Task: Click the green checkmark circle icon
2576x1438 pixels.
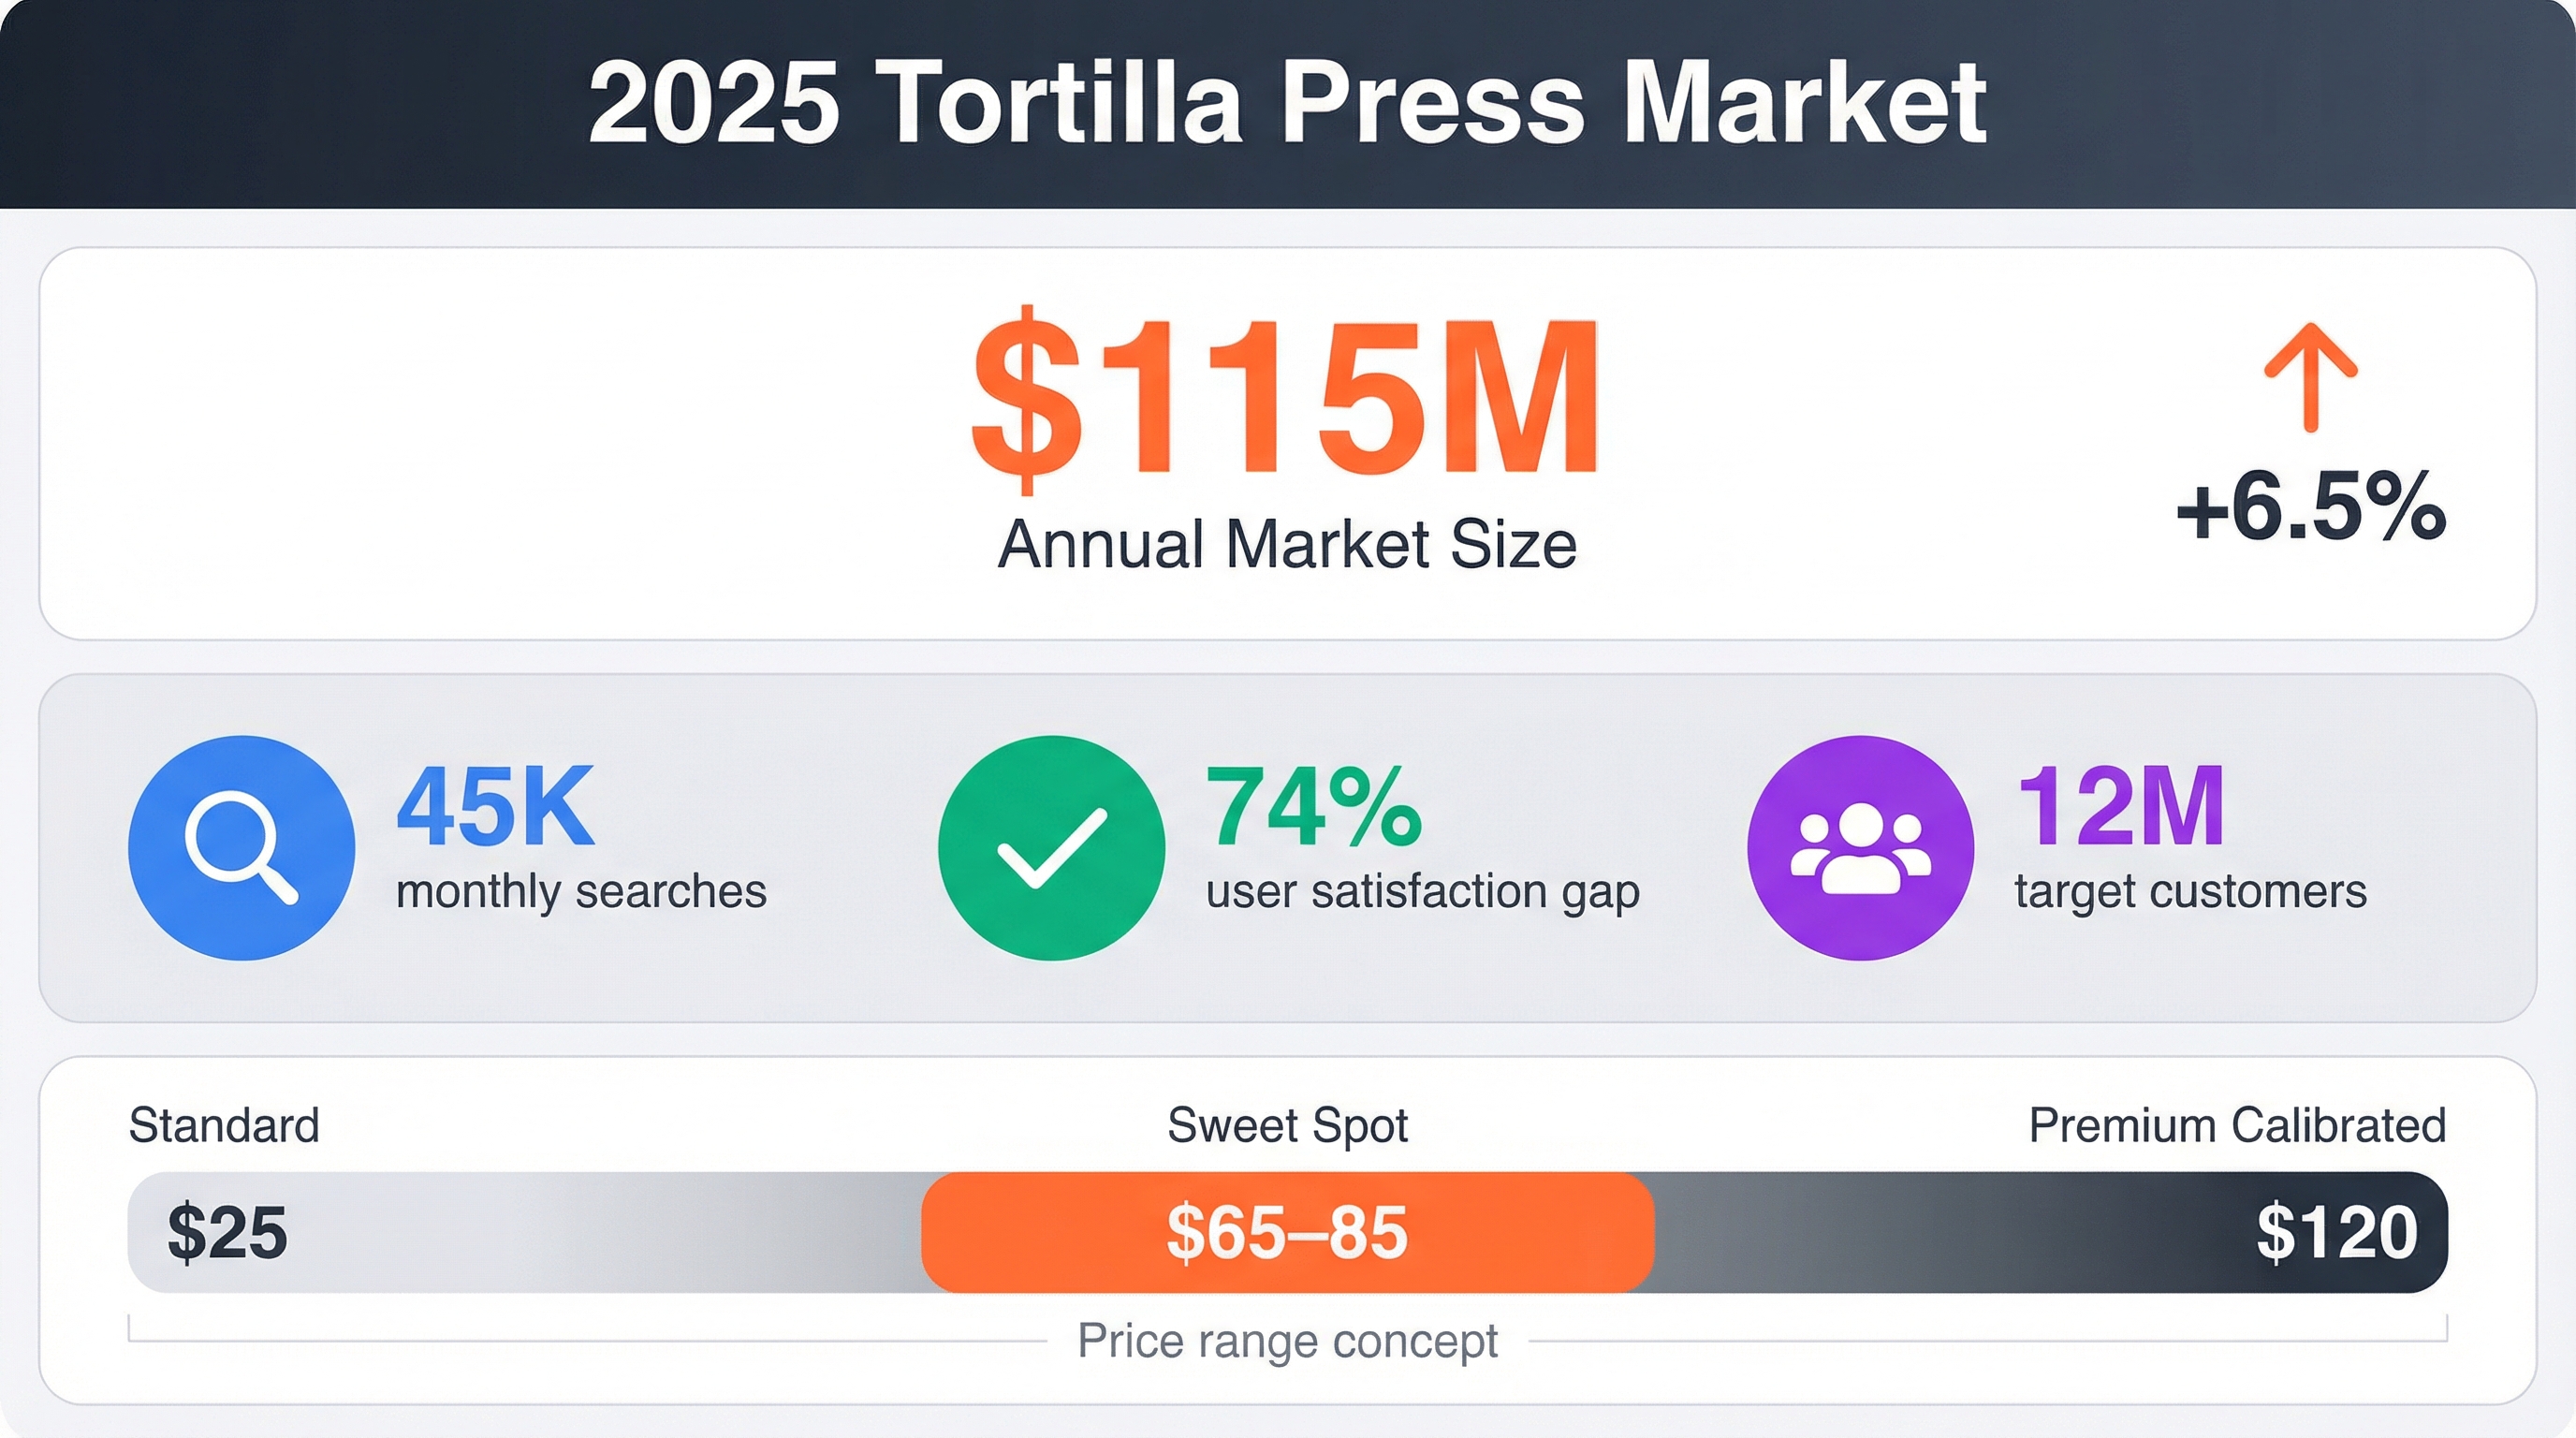Action: 1051,847
